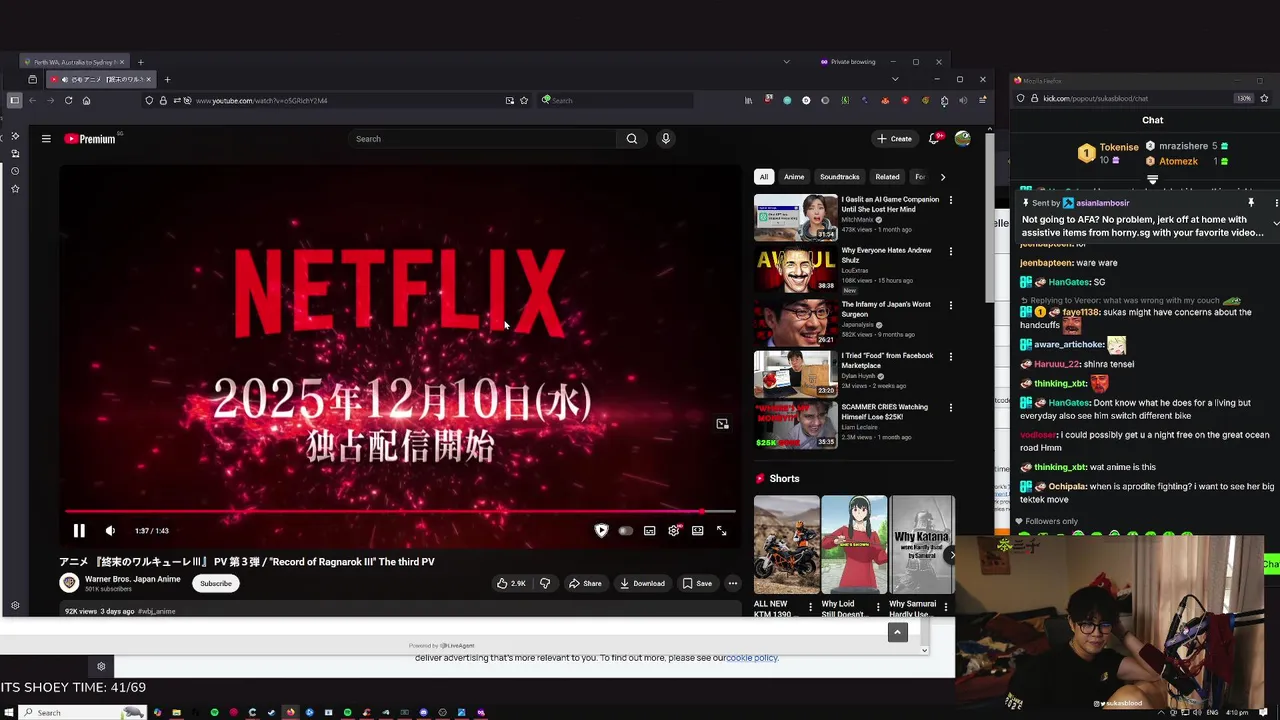Viewport: 1280px width, 720px height.
Task: Show more filter chips with right arrow
Action: pos(942,177)
